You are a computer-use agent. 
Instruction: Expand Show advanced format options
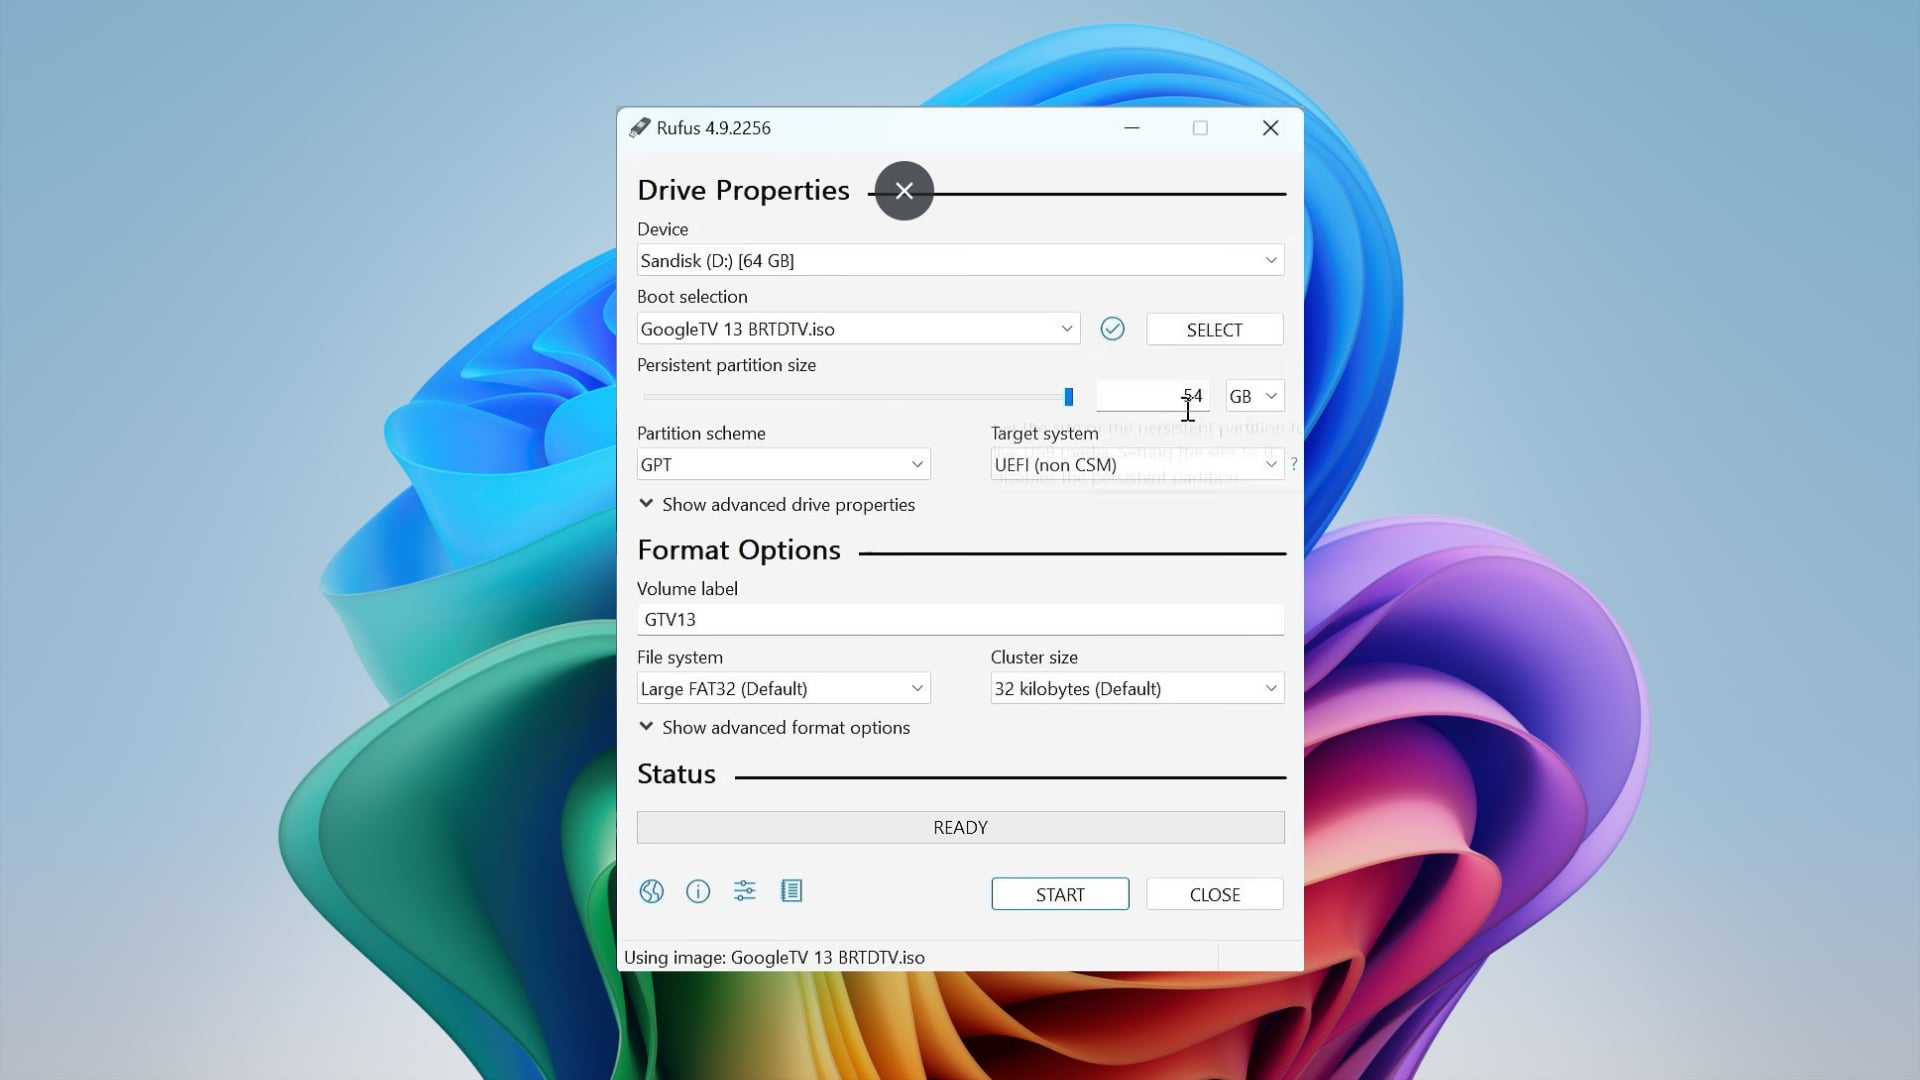774,728
